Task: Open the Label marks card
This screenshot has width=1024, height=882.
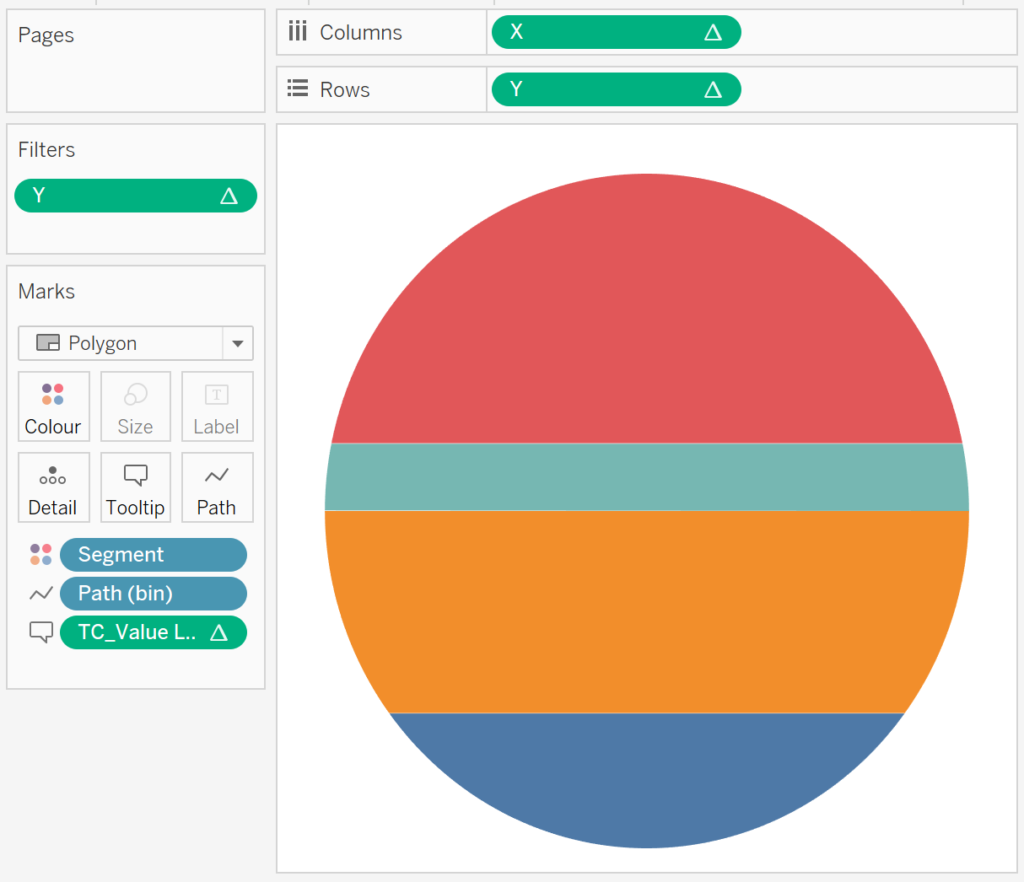Action: [217, 407]
